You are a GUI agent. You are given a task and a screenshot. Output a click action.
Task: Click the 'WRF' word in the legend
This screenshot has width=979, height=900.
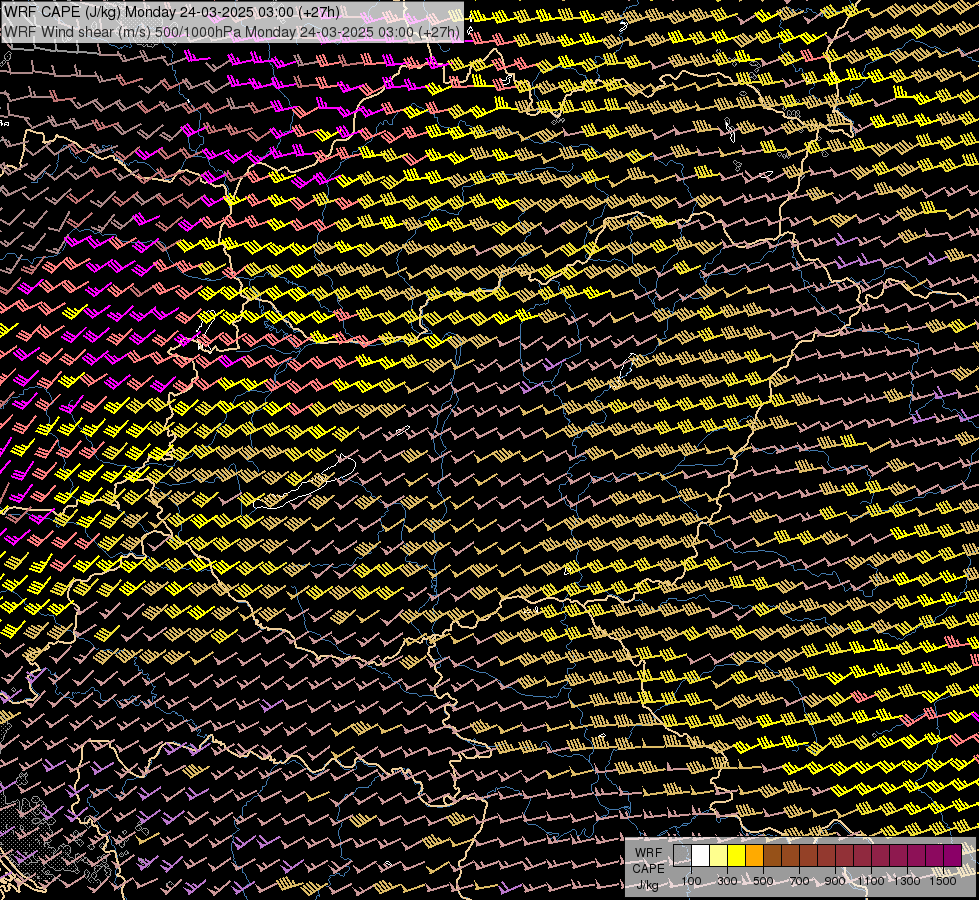(648, 853)
